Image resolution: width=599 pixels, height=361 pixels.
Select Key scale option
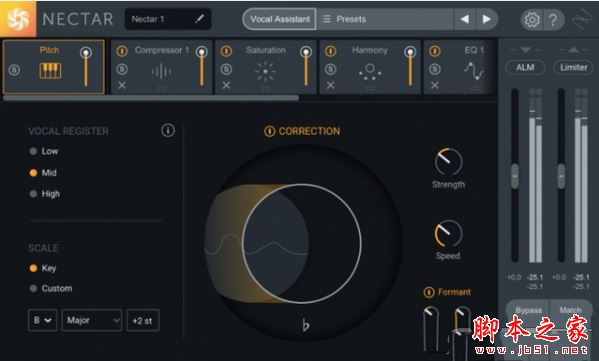34,268
